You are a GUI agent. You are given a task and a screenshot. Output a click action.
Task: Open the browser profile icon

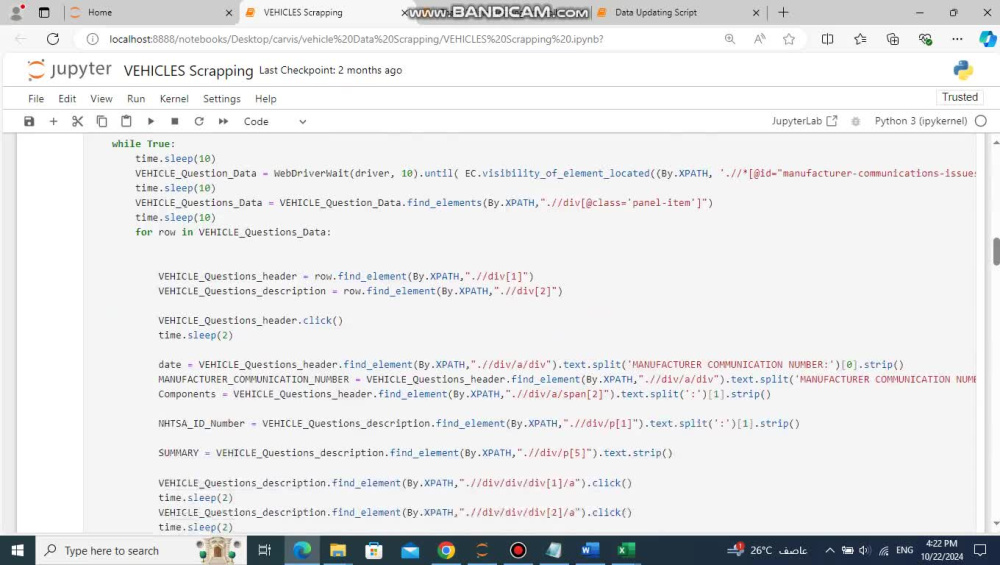click(17, 12)
